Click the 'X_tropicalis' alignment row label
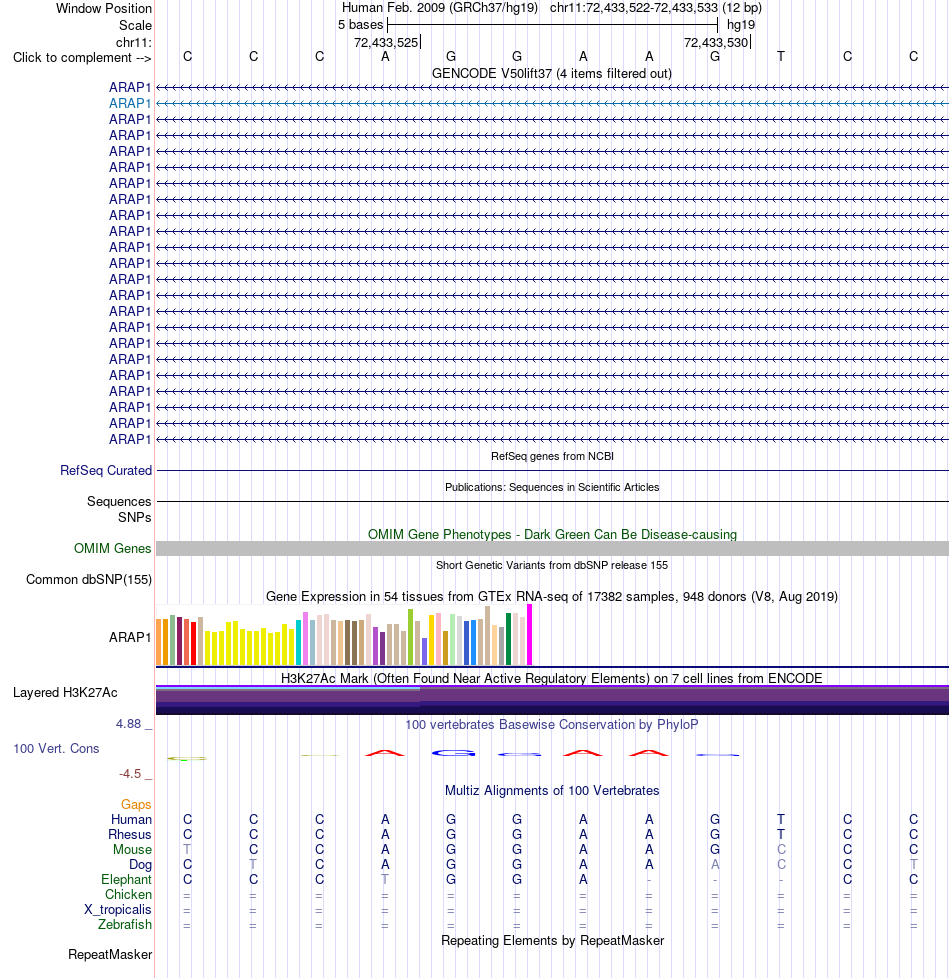The height and width of the screenshot is (978, 950). point(118,909)
